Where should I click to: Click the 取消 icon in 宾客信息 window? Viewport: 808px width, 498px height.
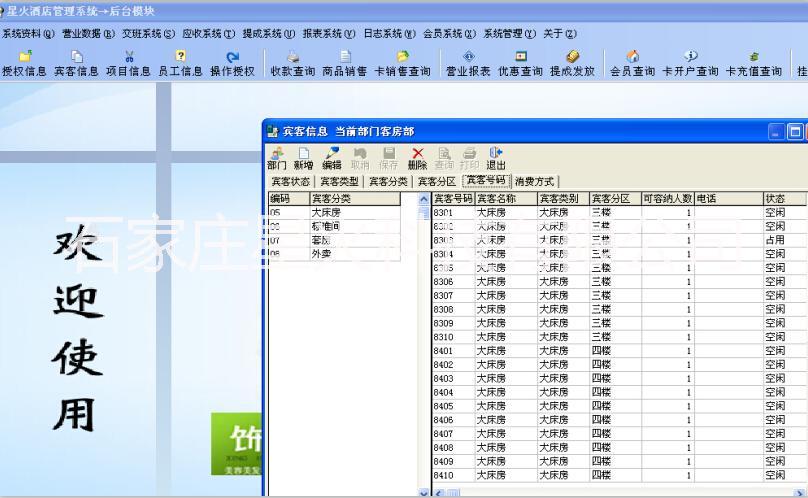[x=360, y=159]
